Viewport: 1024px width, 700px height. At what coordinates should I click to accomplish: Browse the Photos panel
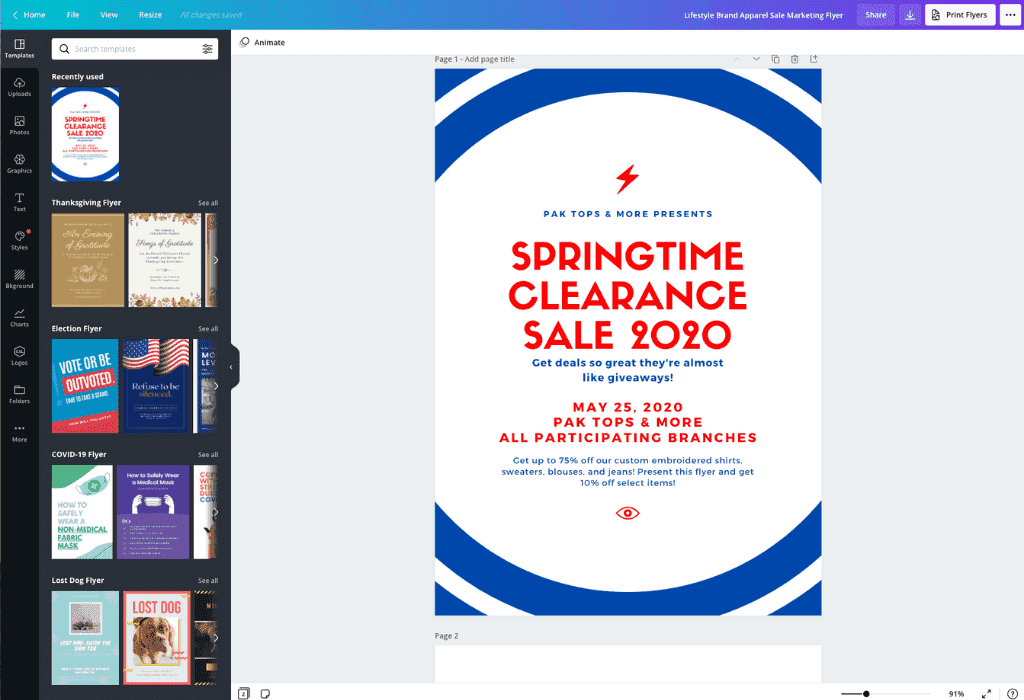pos(20,126)
